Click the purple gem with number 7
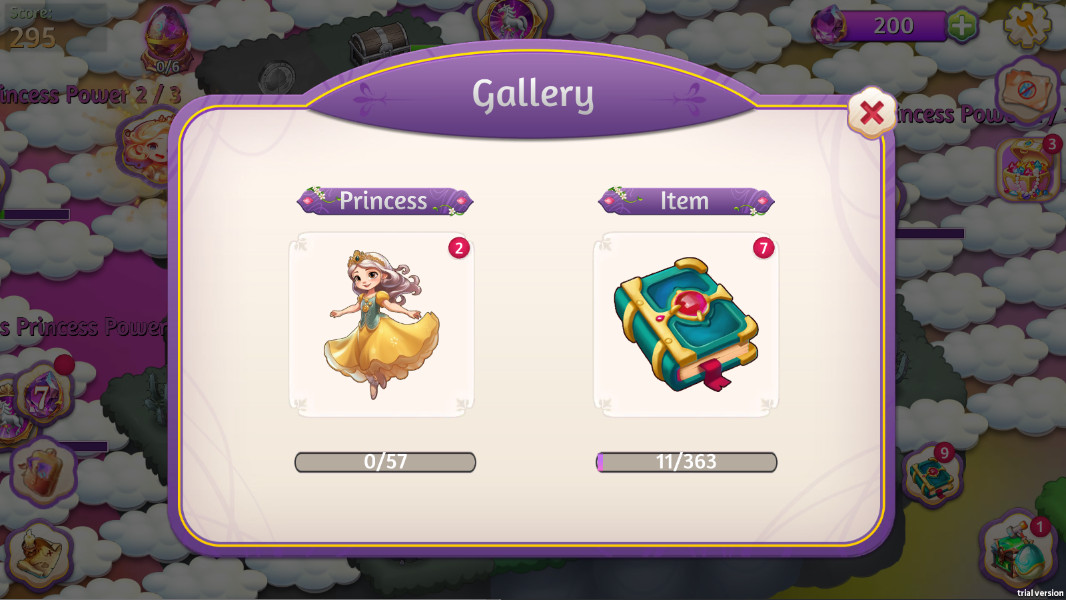1066x600 pixels. (44, 394)
